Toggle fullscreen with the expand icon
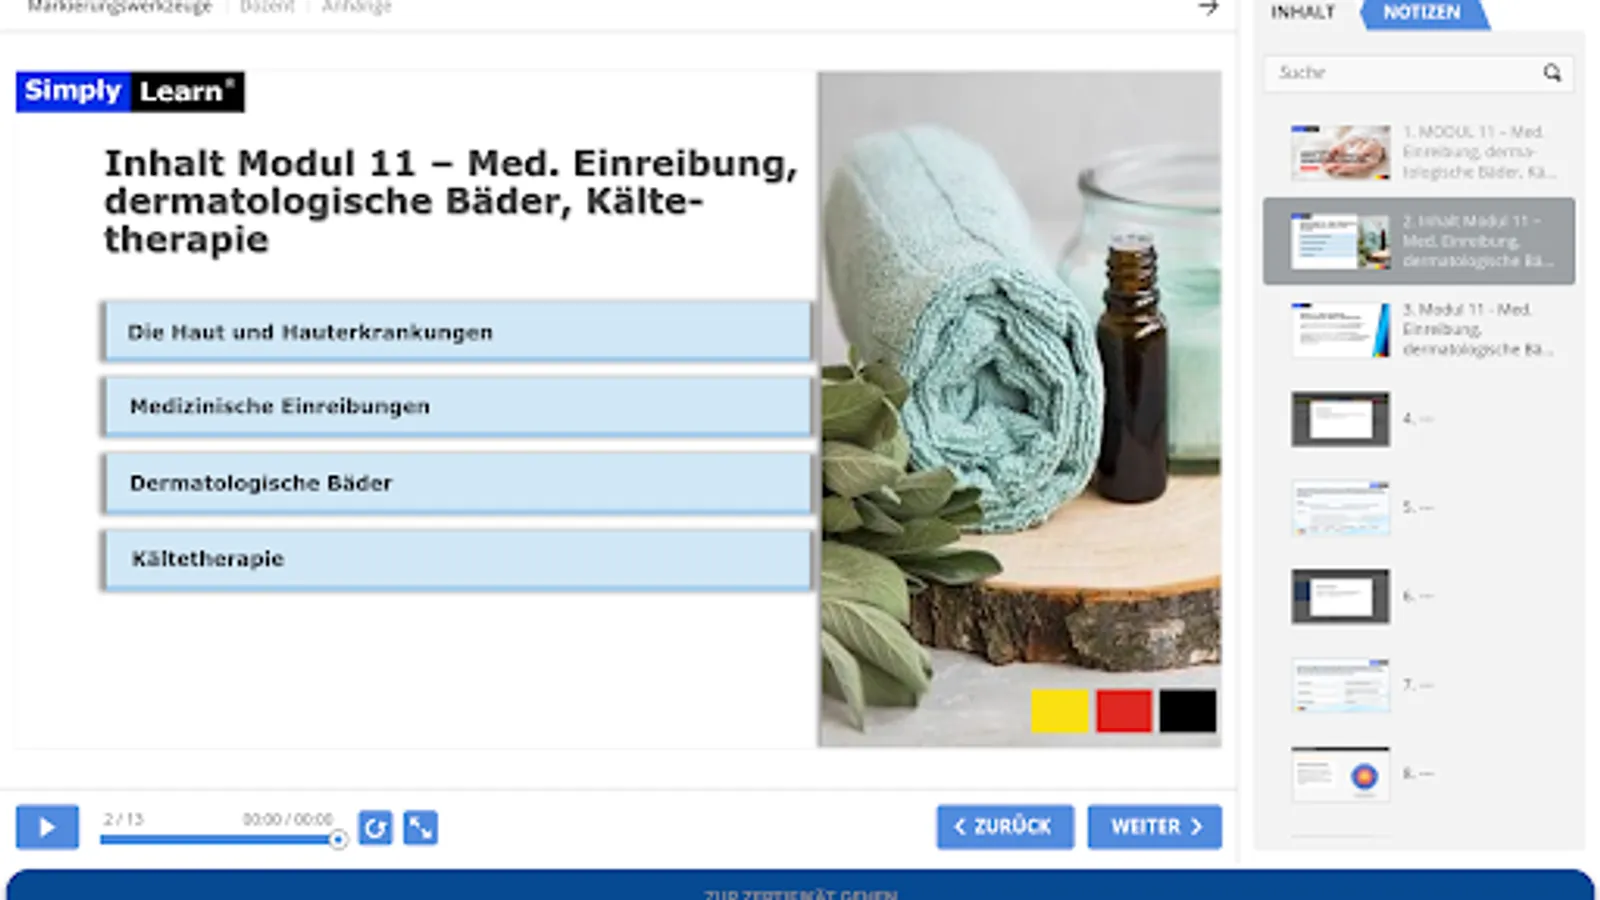Screen dimensions: 1600x900 pyautogui.click(x=420, y=828)
